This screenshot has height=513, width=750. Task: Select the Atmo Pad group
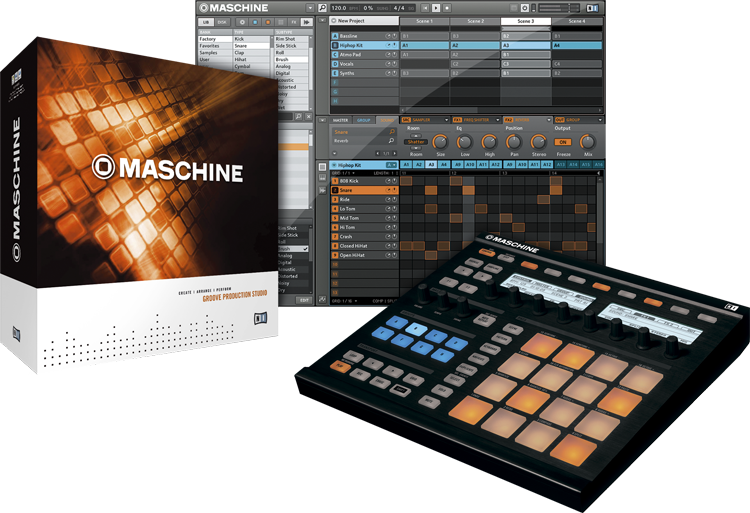point(364,55)
